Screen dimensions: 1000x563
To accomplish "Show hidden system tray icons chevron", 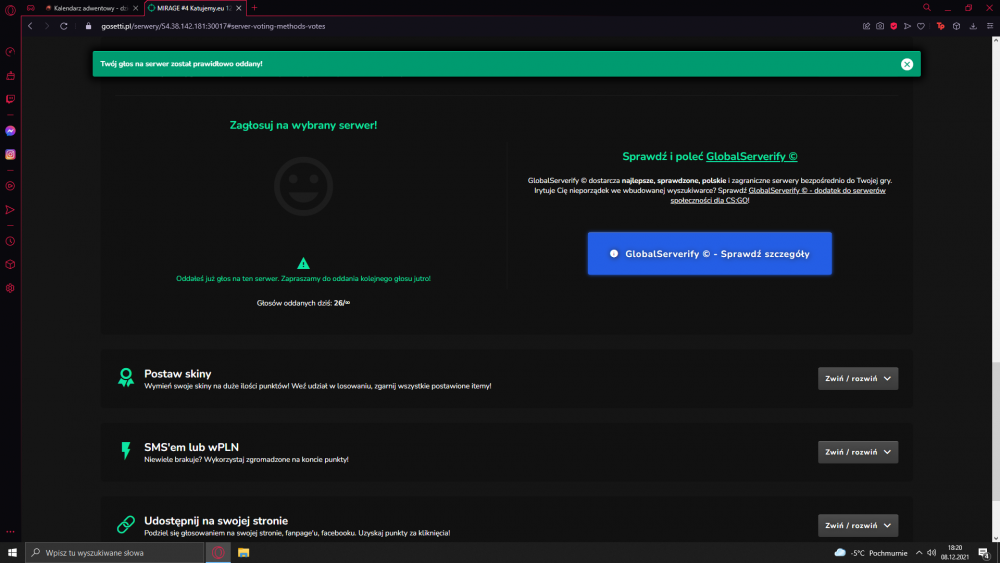I will [x=919, y=553].
